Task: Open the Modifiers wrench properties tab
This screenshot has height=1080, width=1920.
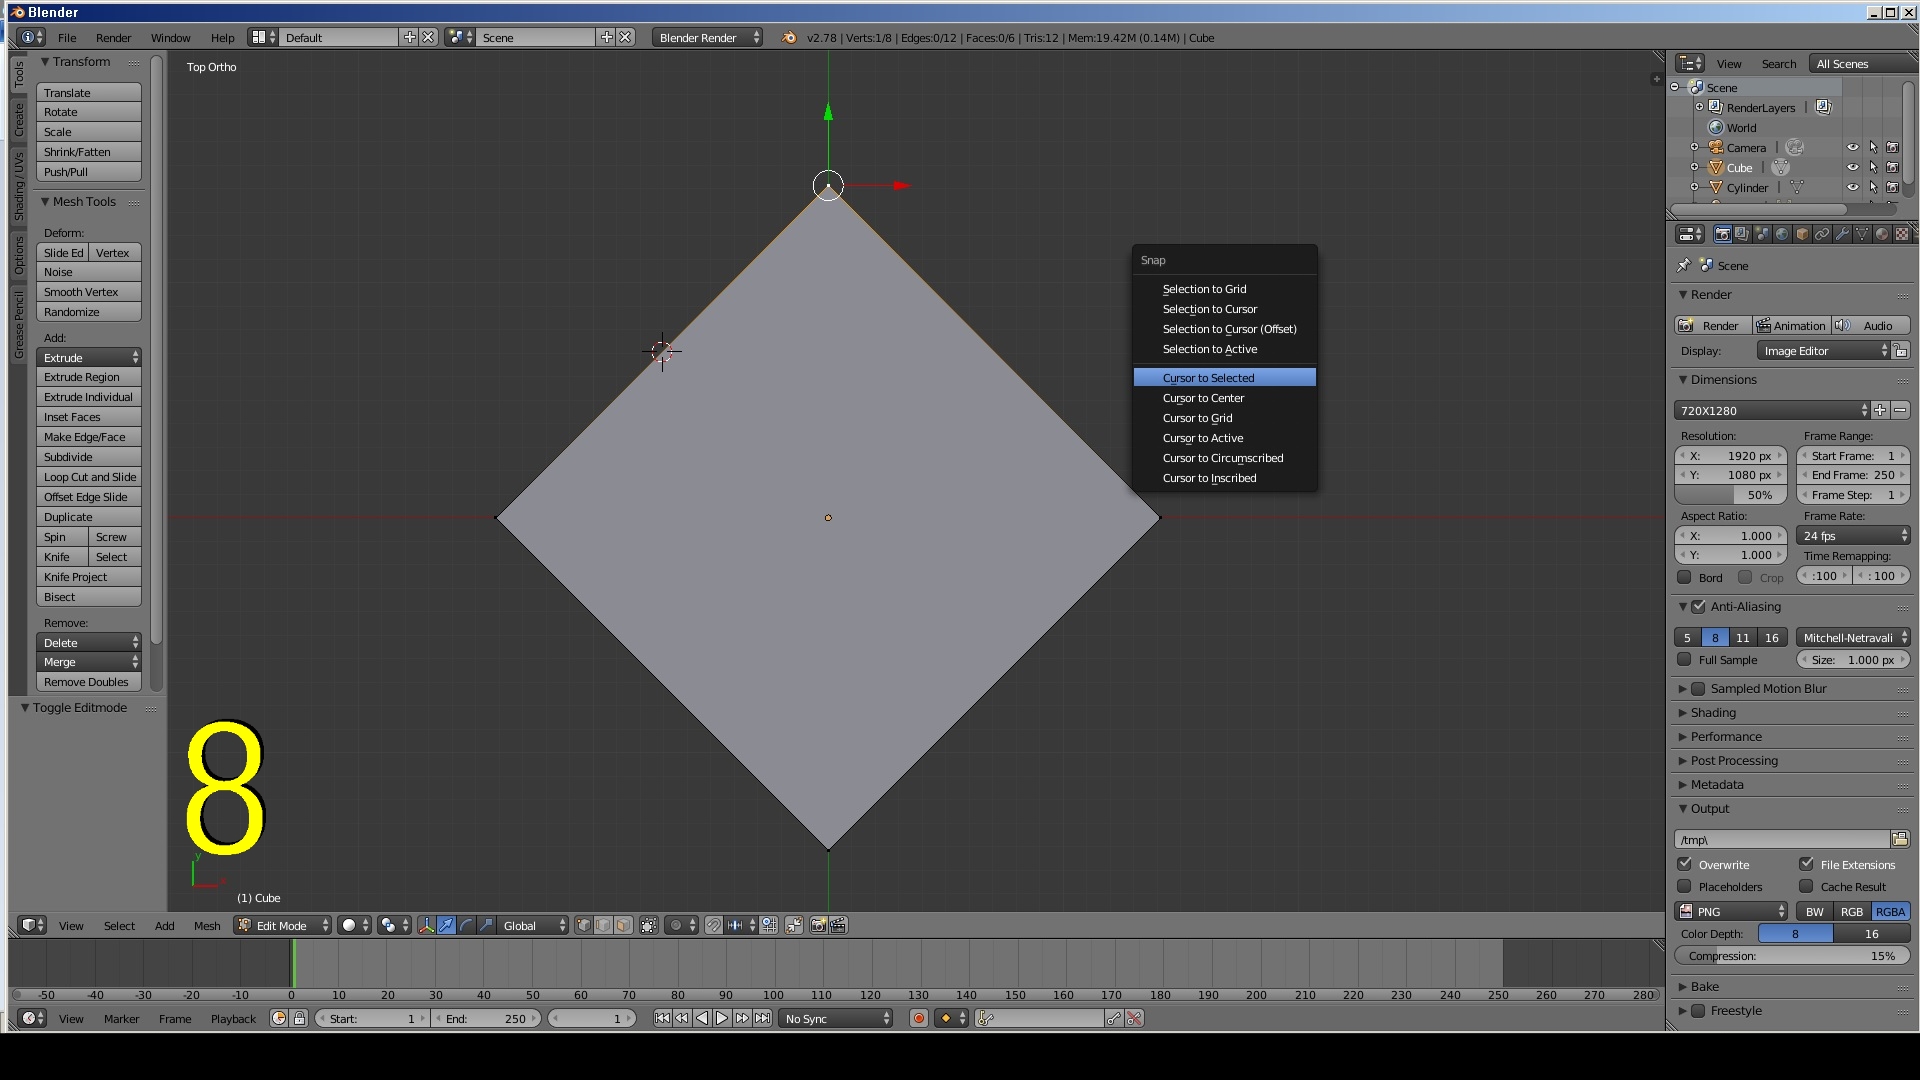Action: tap(1842, 234)
